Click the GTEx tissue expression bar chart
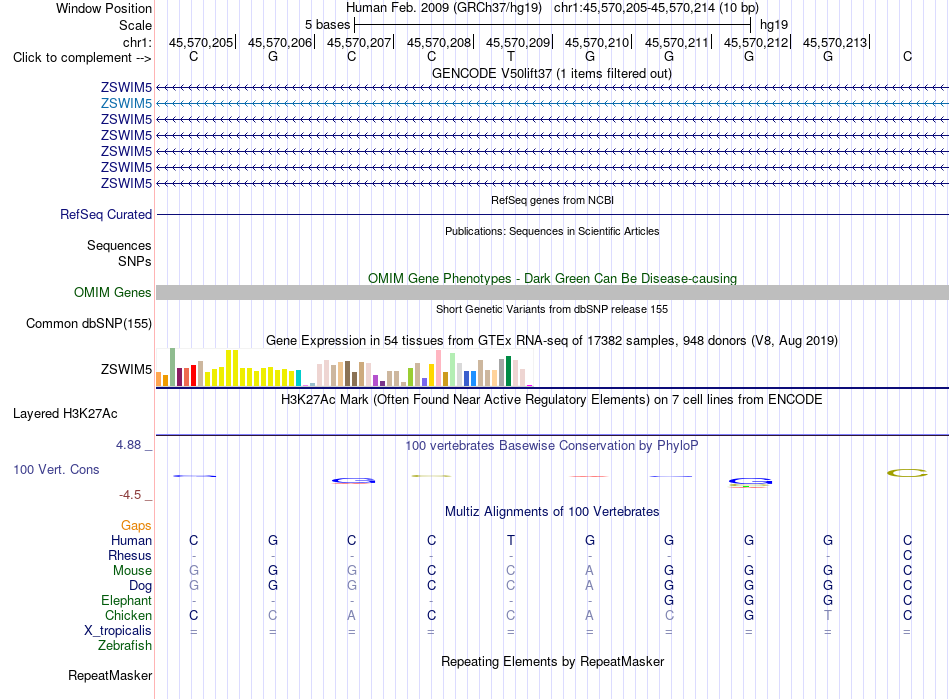The image size is (950, 699). click(344, 368)
